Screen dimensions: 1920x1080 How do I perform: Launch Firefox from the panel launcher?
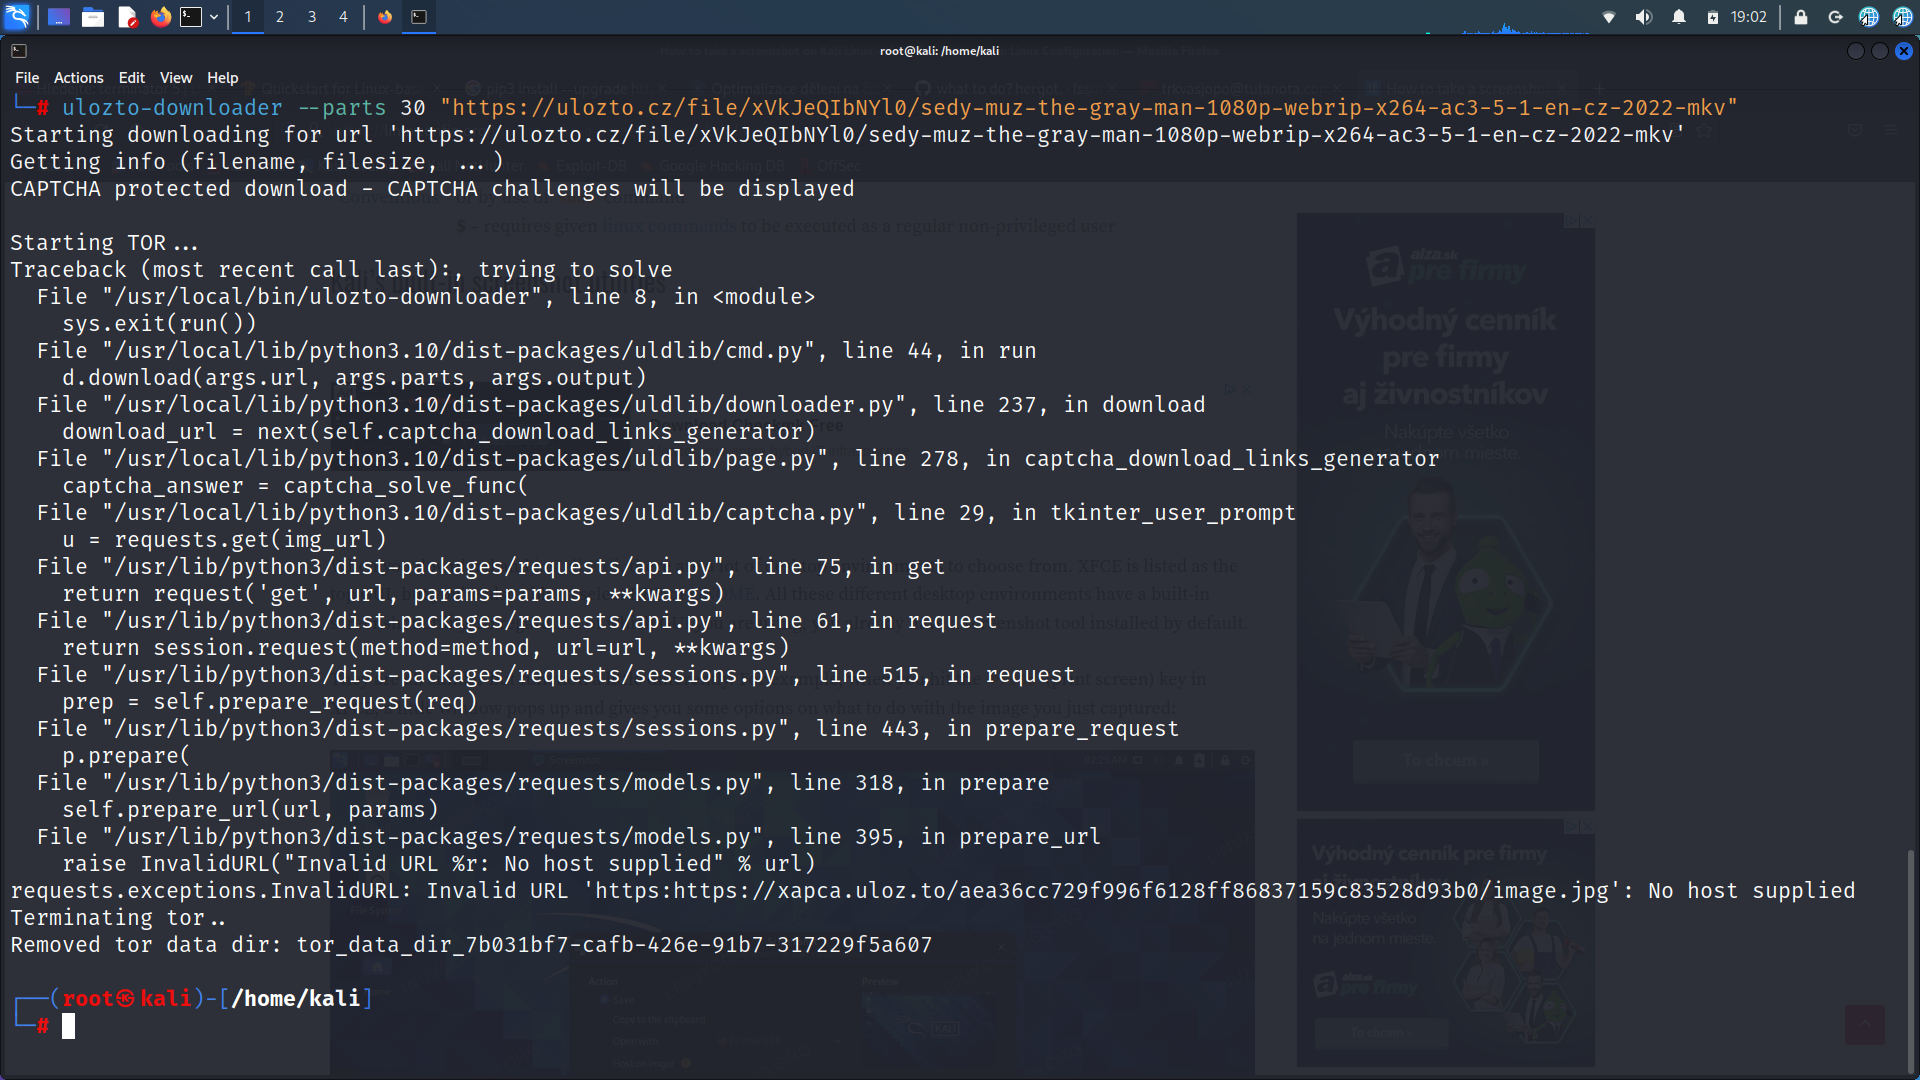pos(160,17)
